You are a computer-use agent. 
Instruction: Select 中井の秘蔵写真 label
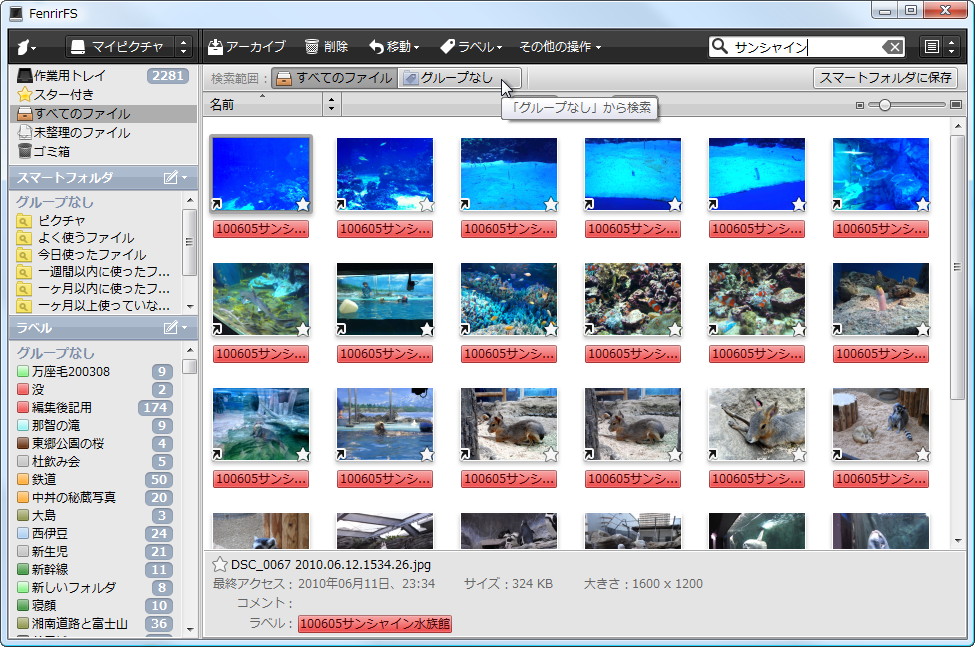(95, 498)
